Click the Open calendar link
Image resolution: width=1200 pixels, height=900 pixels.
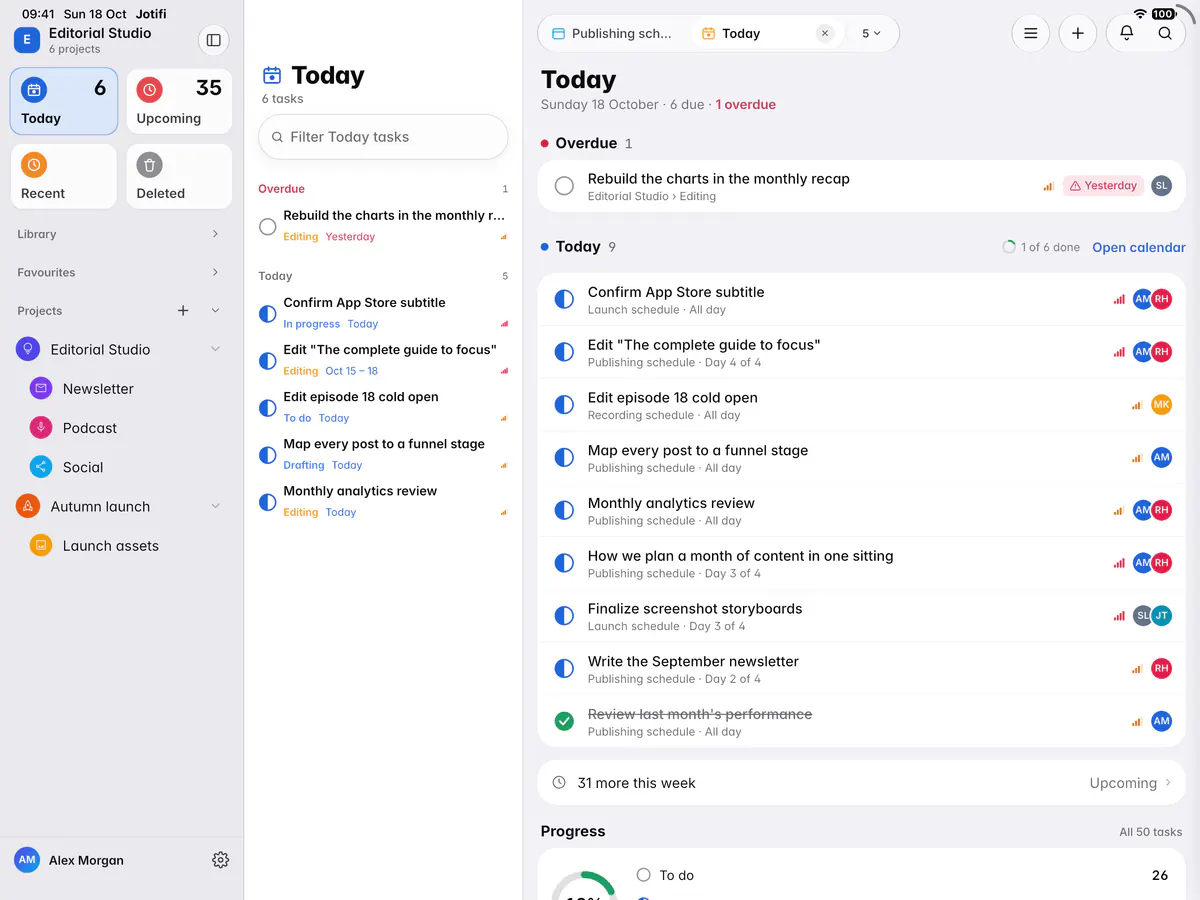coord(1138,247)
